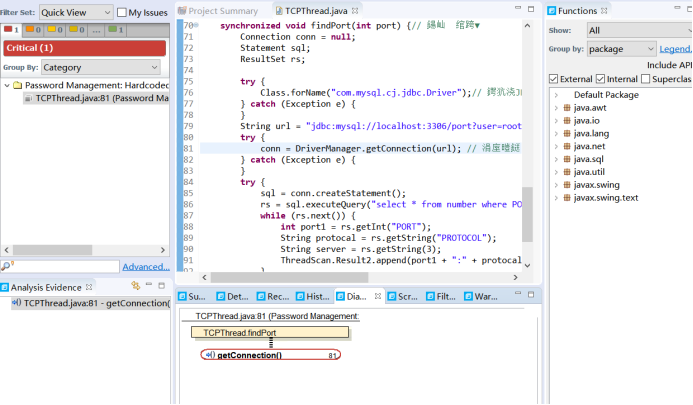Click the java.util package icon

(x=567, y=172)
